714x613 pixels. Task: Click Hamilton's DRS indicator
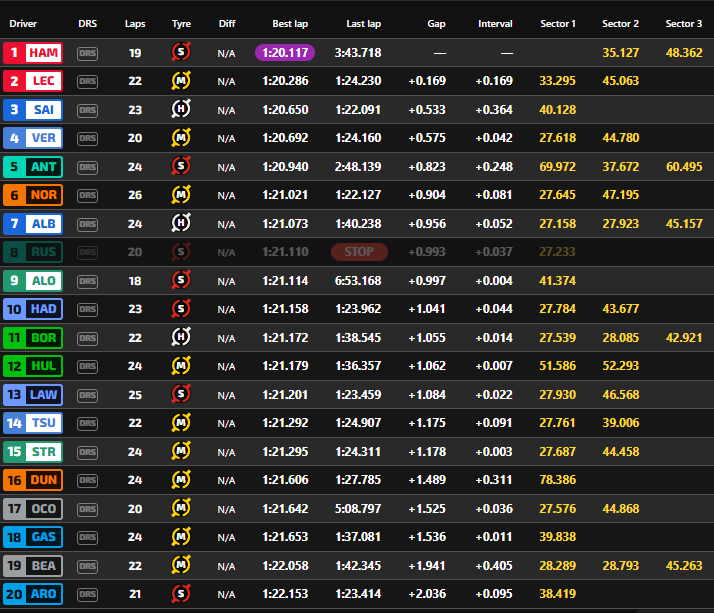(x=88, y=53)
